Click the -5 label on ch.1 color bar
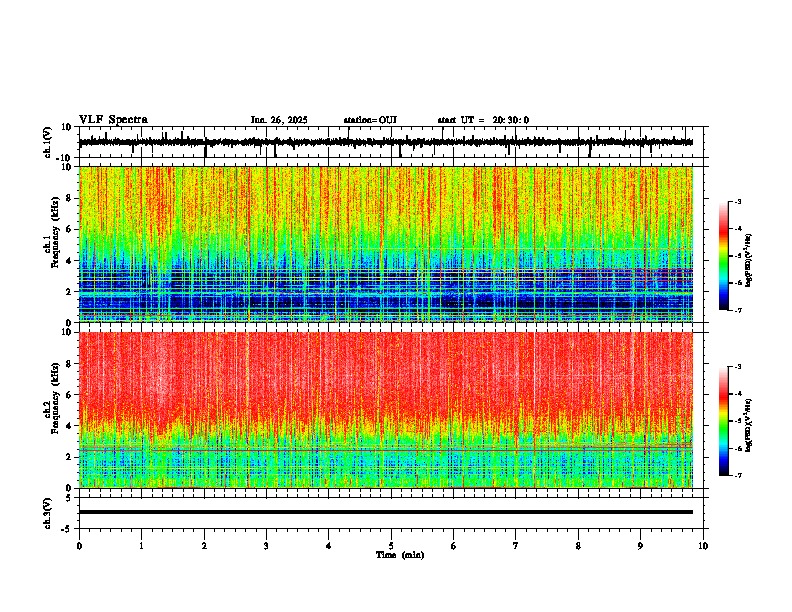 [x=737, y=256]
